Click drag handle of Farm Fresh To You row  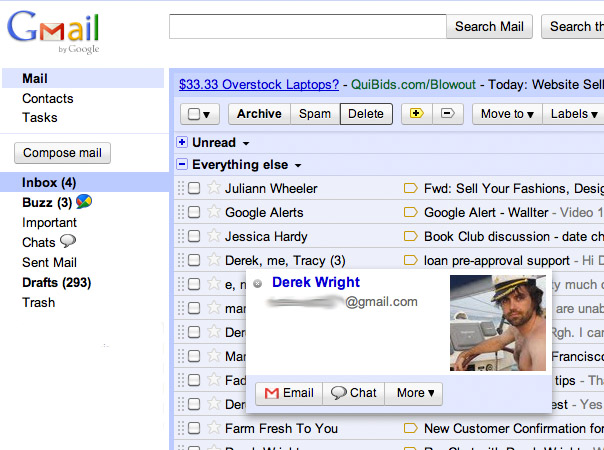click(x=181, y=428)
